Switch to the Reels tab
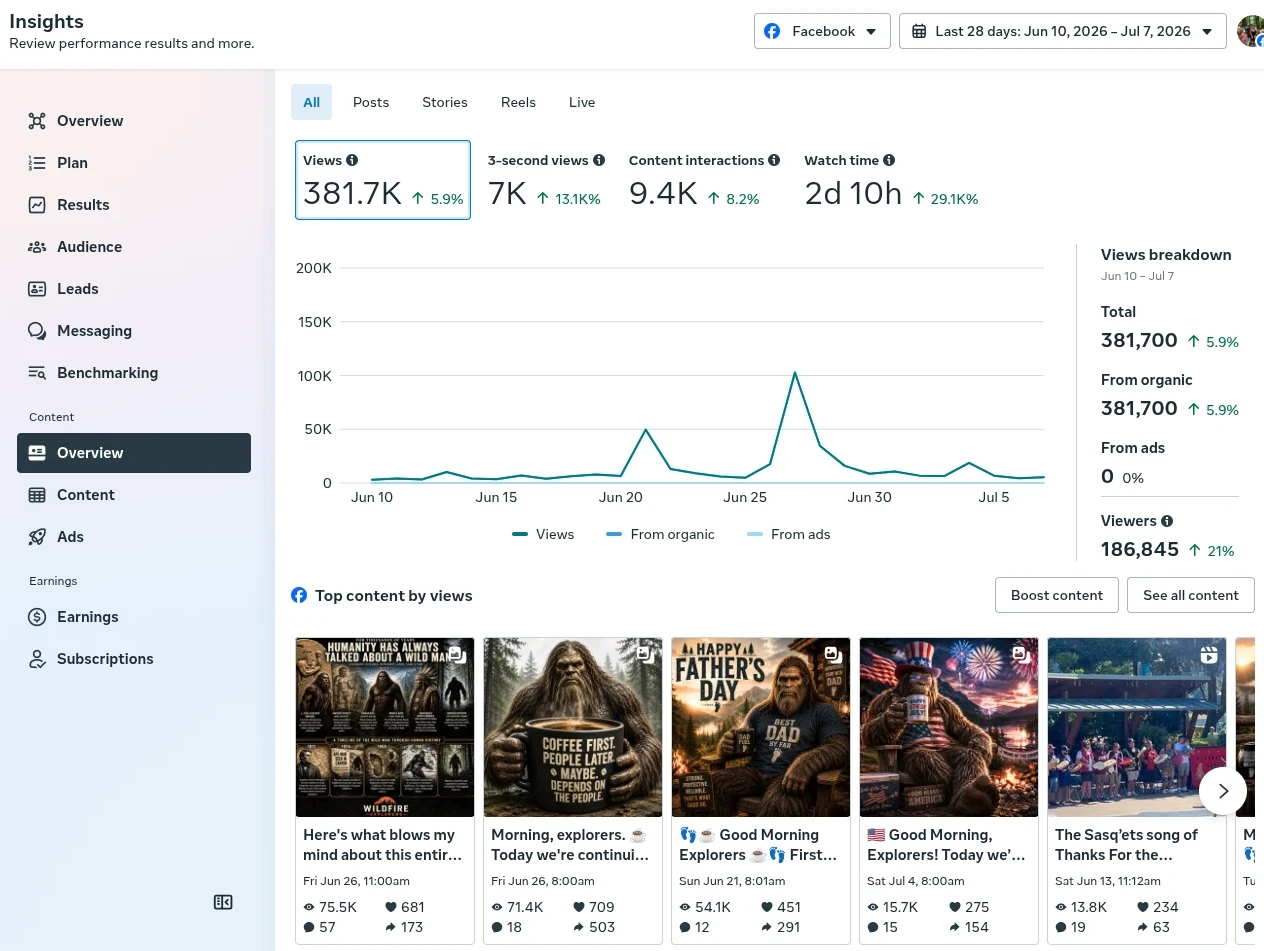 518,102
